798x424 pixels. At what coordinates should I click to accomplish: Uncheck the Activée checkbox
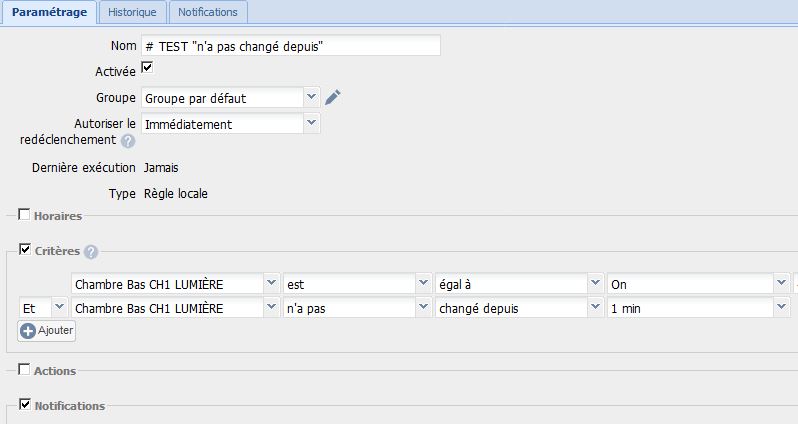pos(147,68)
